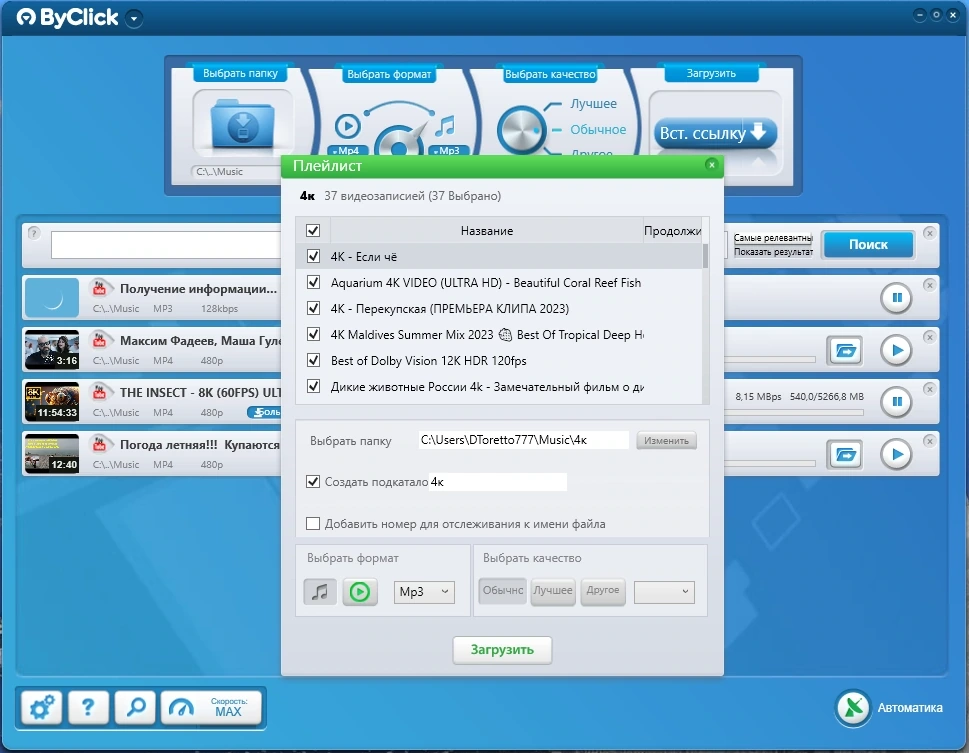Click Максим Фадеев video thumbnail
Image resolution: width=969 pixels, height=753 pixels.
(x=52, y=350)
